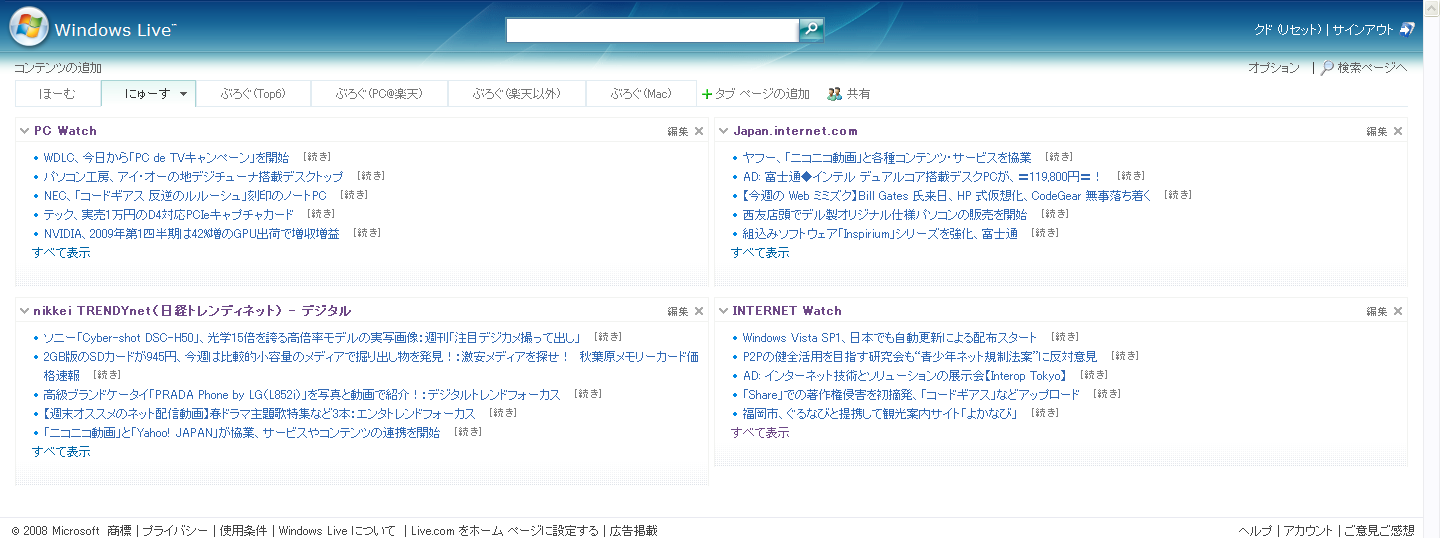Open the ぶろぐ(PC@楽天) tab

pos(379,94)
